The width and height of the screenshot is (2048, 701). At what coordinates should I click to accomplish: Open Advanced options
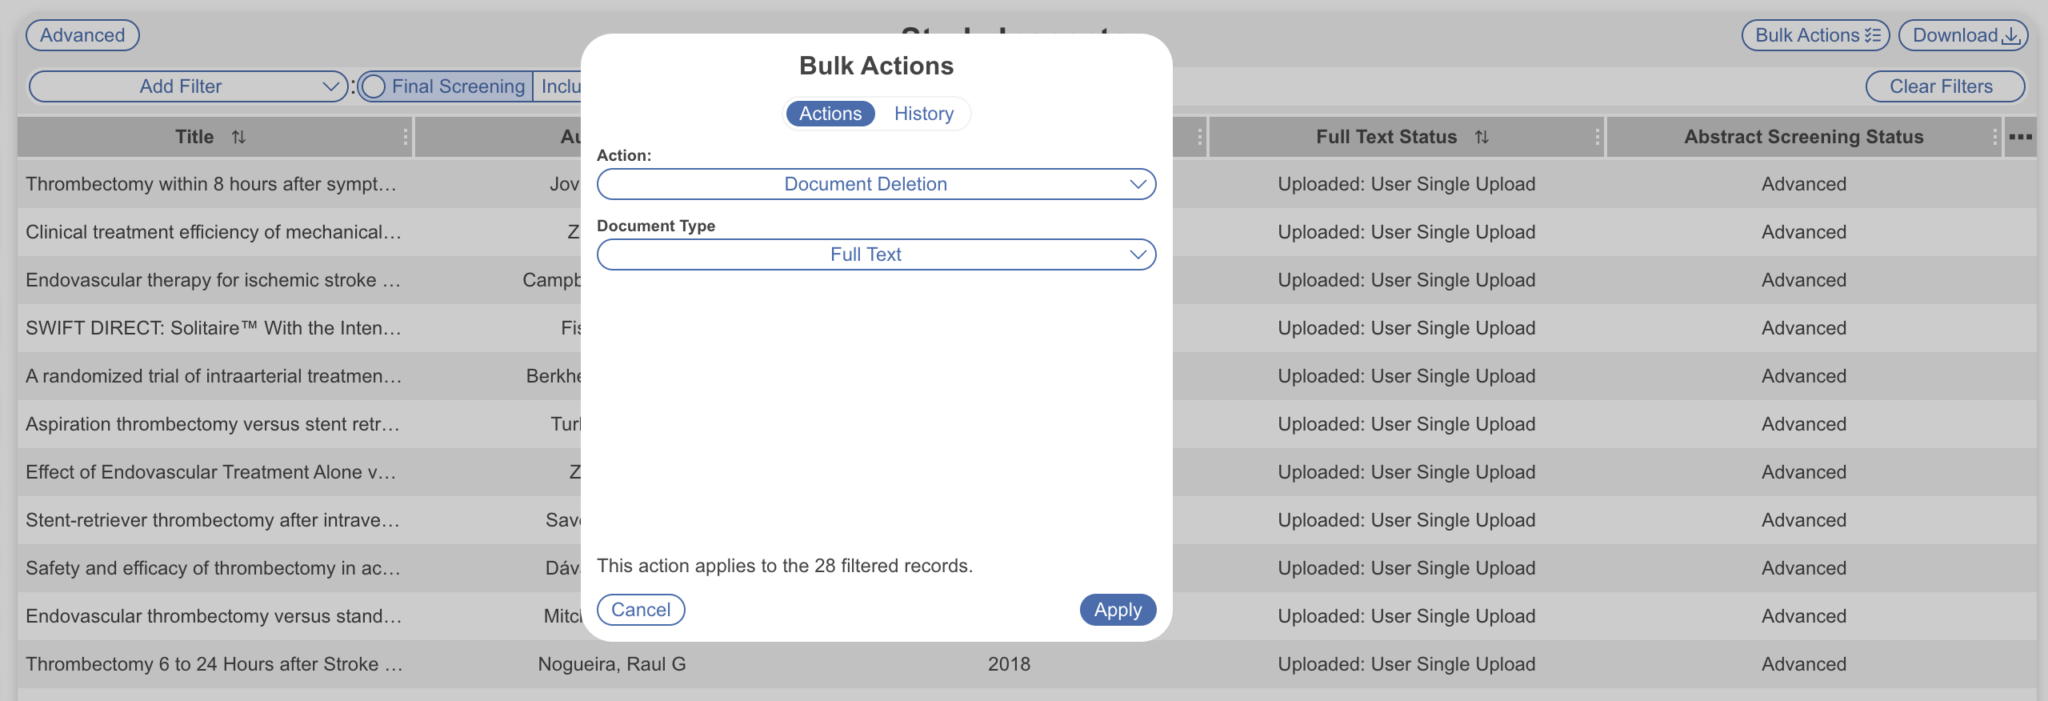[x=83, y=35]
